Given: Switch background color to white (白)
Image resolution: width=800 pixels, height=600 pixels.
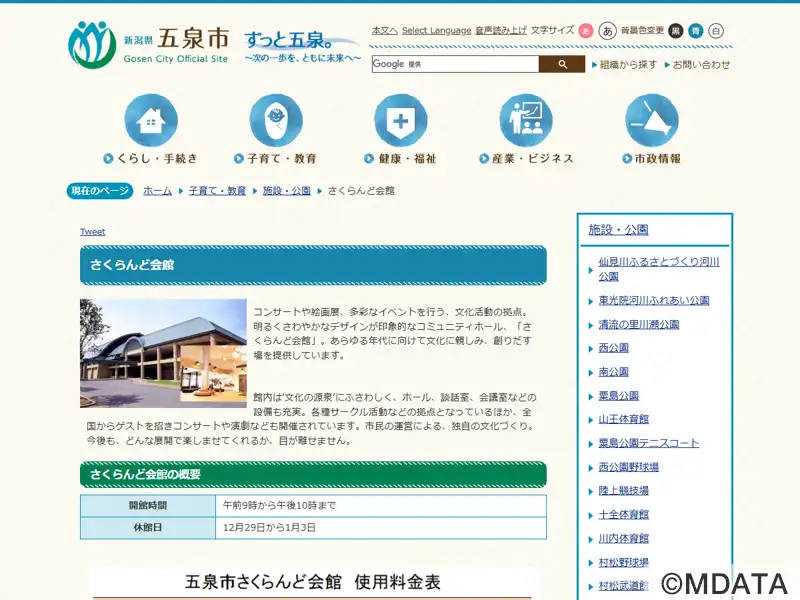Looking at the screenshot, I should 716,31.
